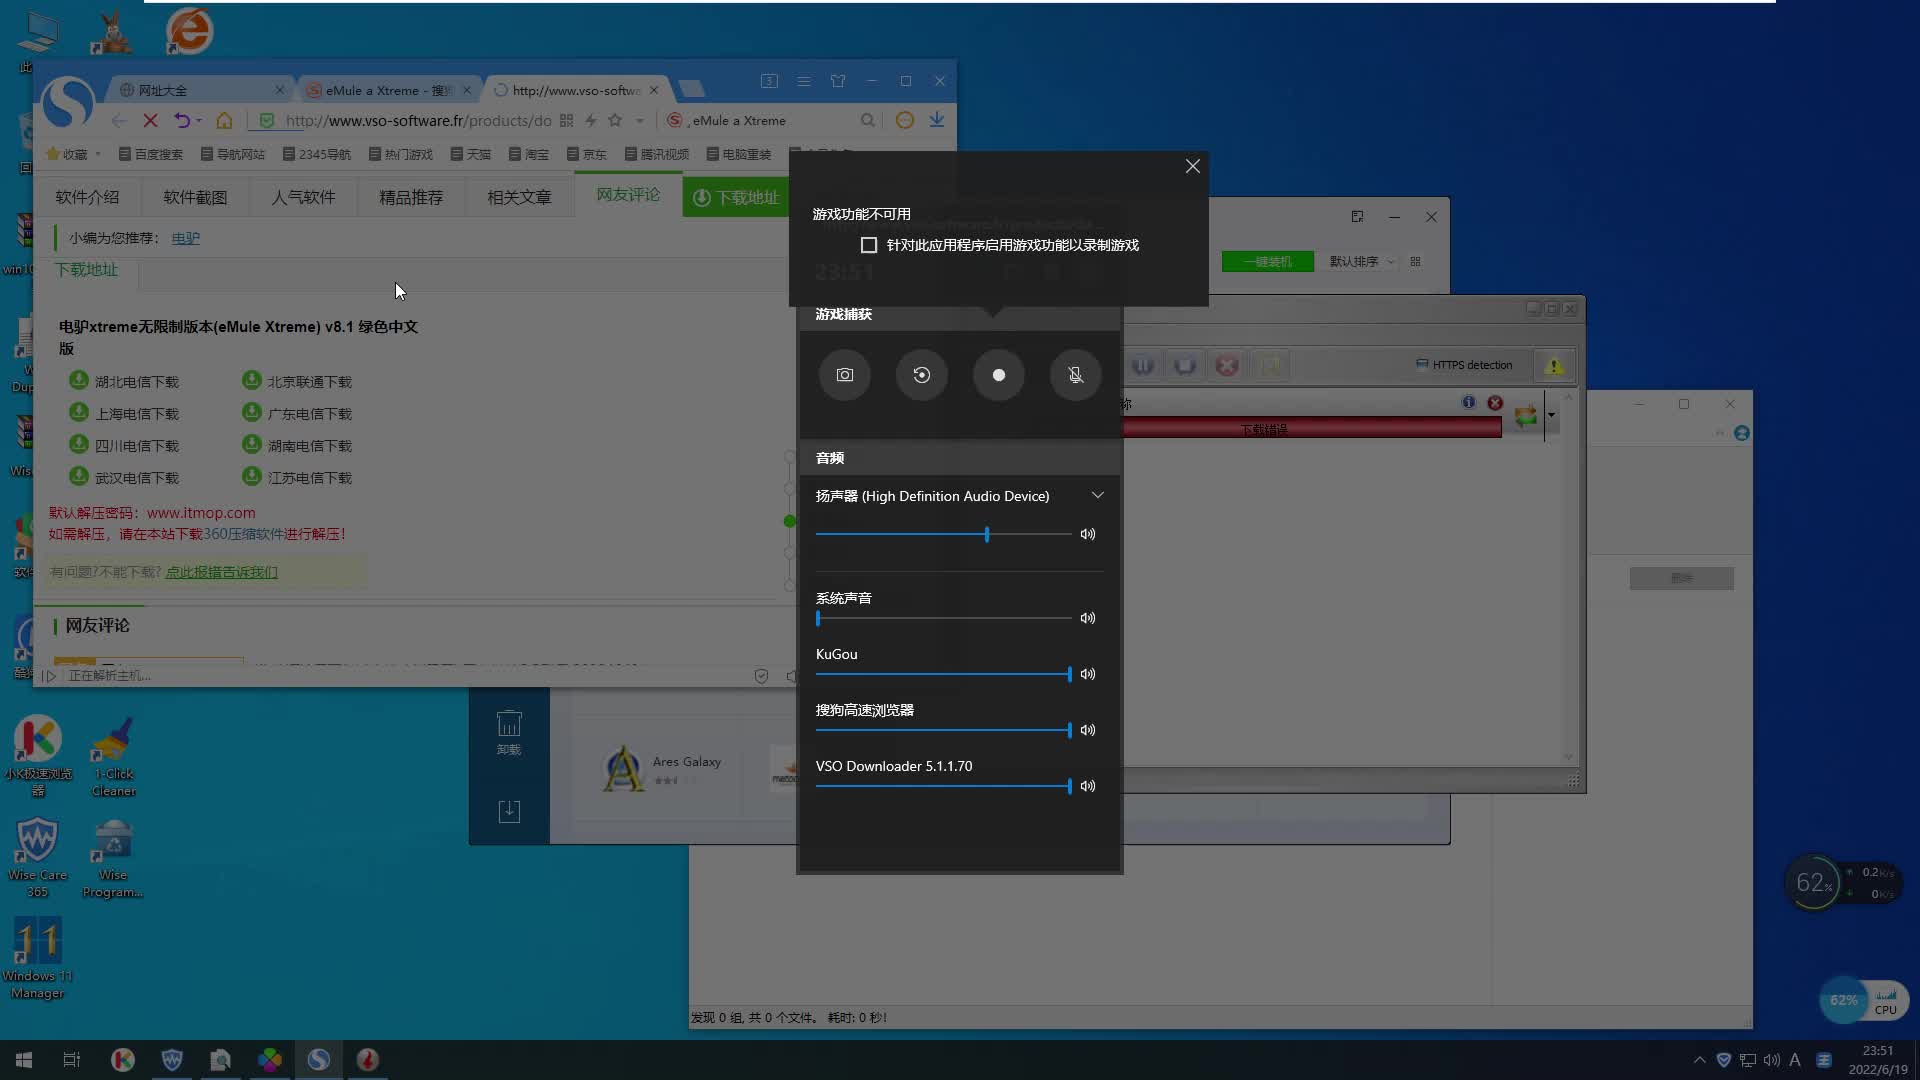Click the grid view icon beside 默认排序
Image resolution: width=1920 pixels, height=1080 pixels.
[1415, 261]
